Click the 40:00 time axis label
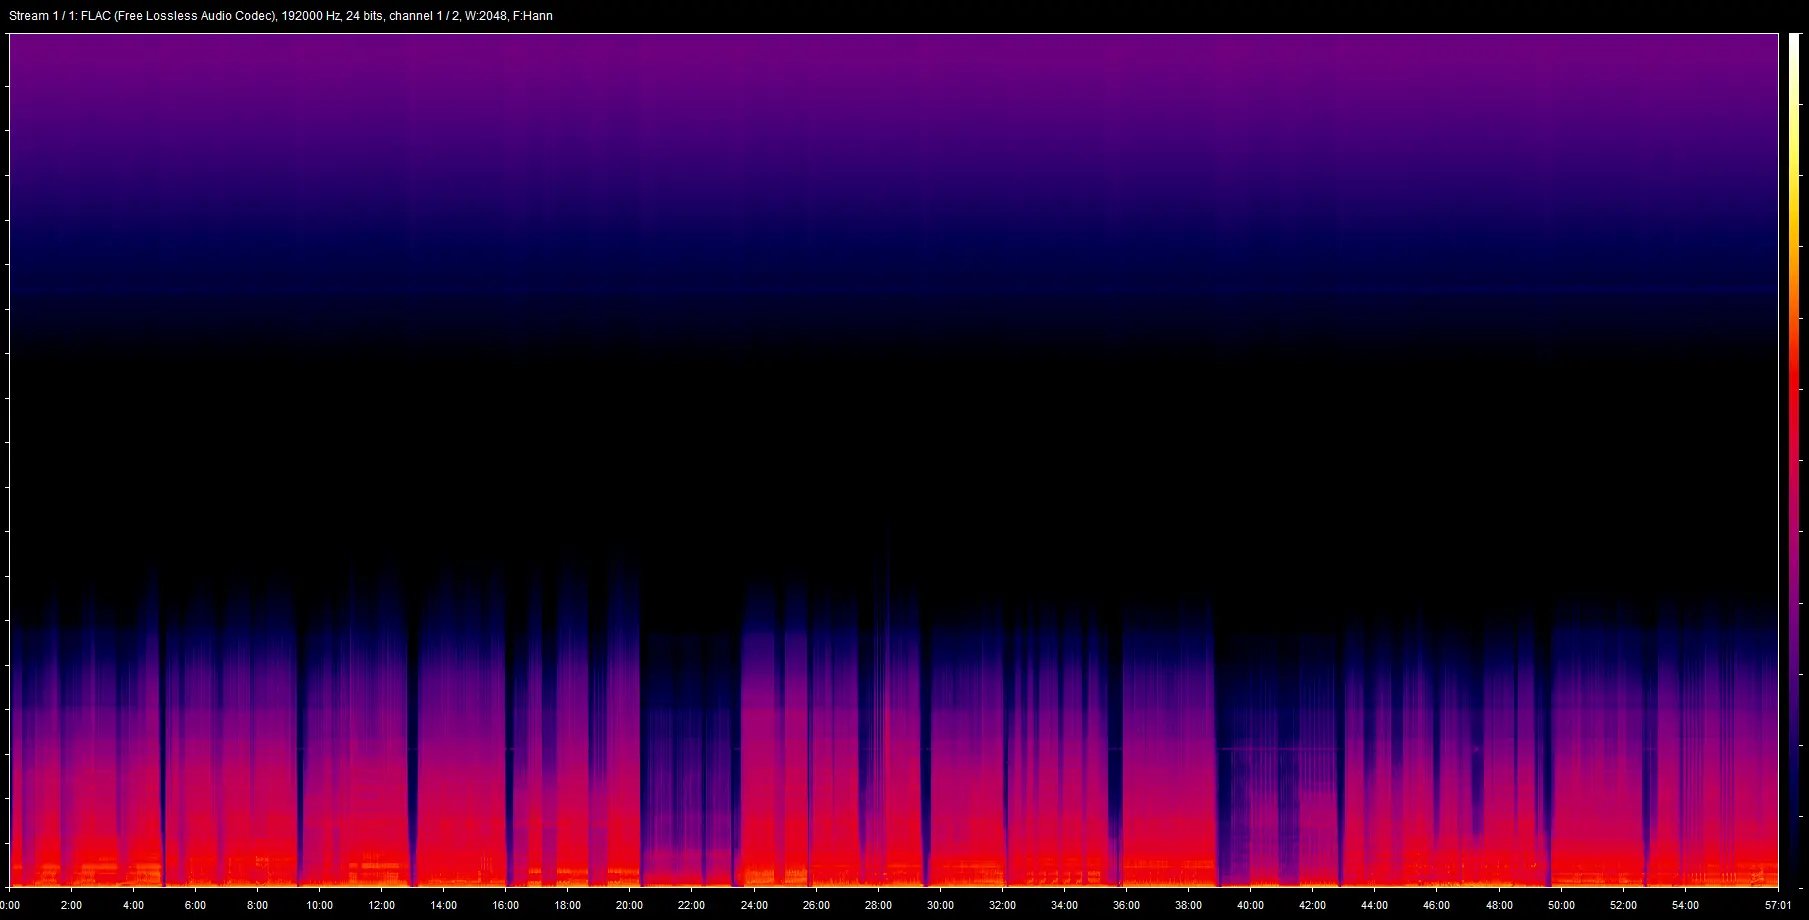The image size is (1809, 920). point(1250,905)
